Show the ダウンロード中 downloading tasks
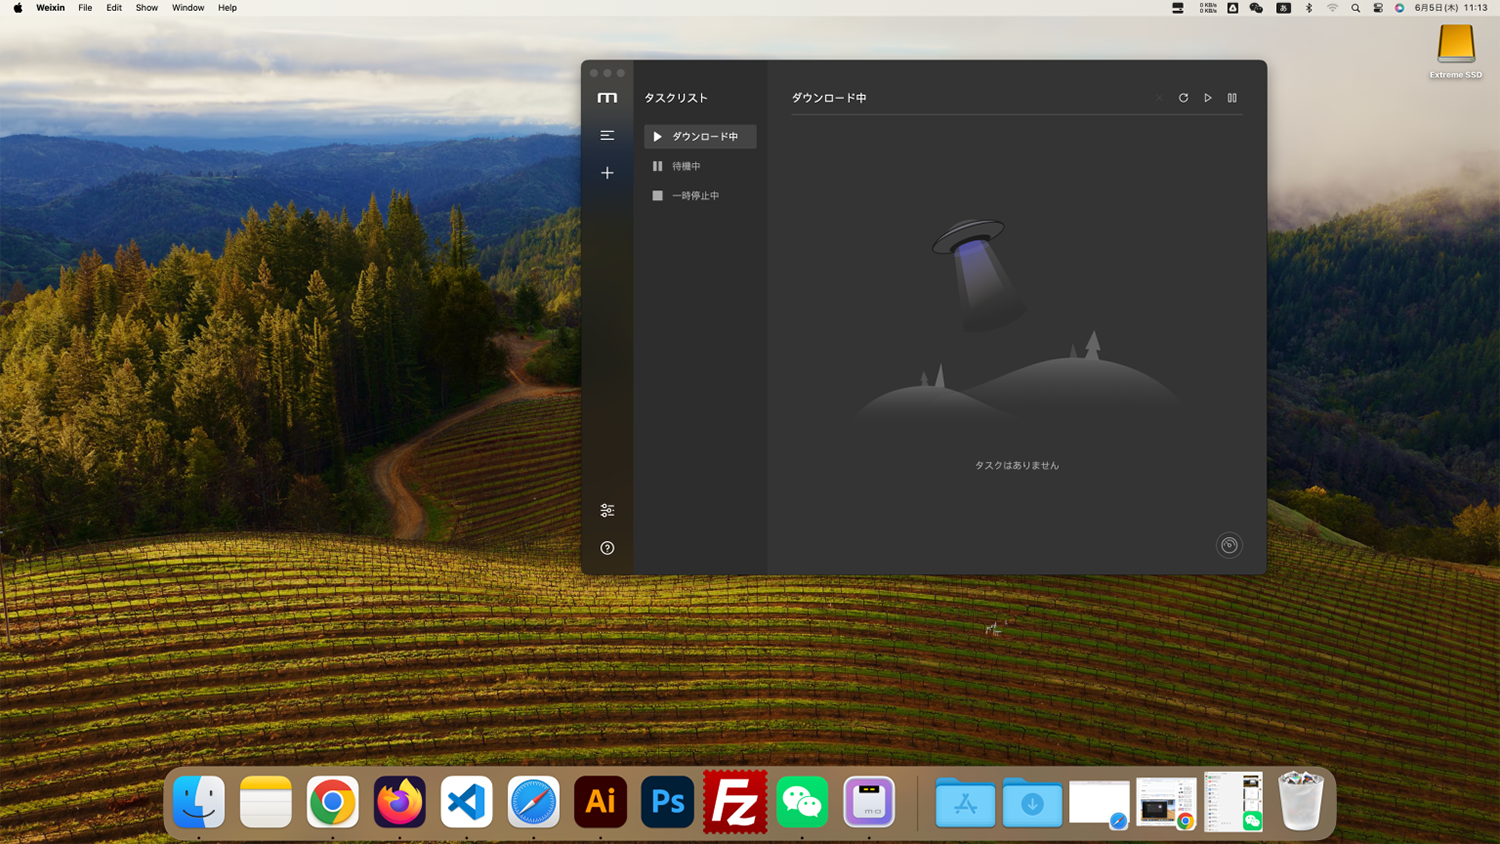 tap(700, 136)
